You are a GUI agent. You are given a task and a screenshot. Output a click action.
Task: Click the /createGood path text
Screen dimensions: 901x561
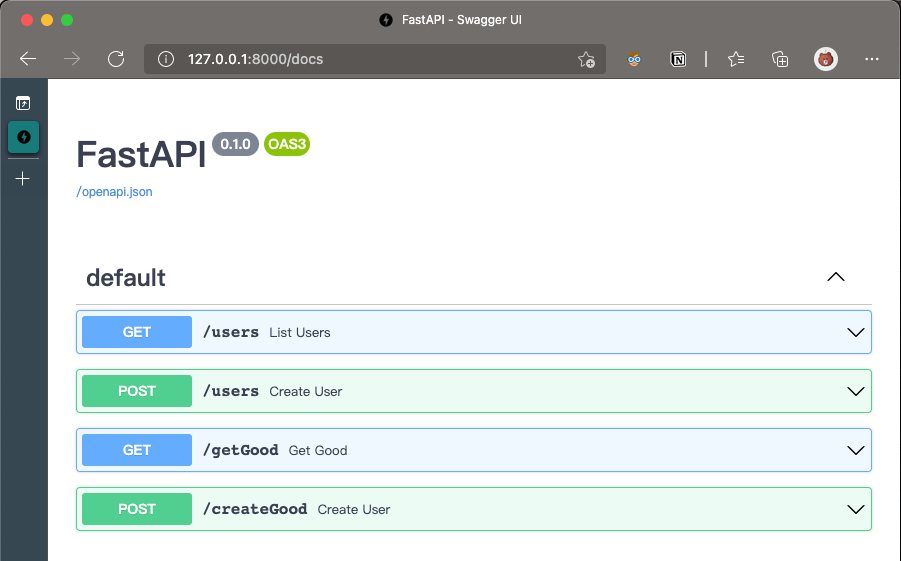(255, 509)
